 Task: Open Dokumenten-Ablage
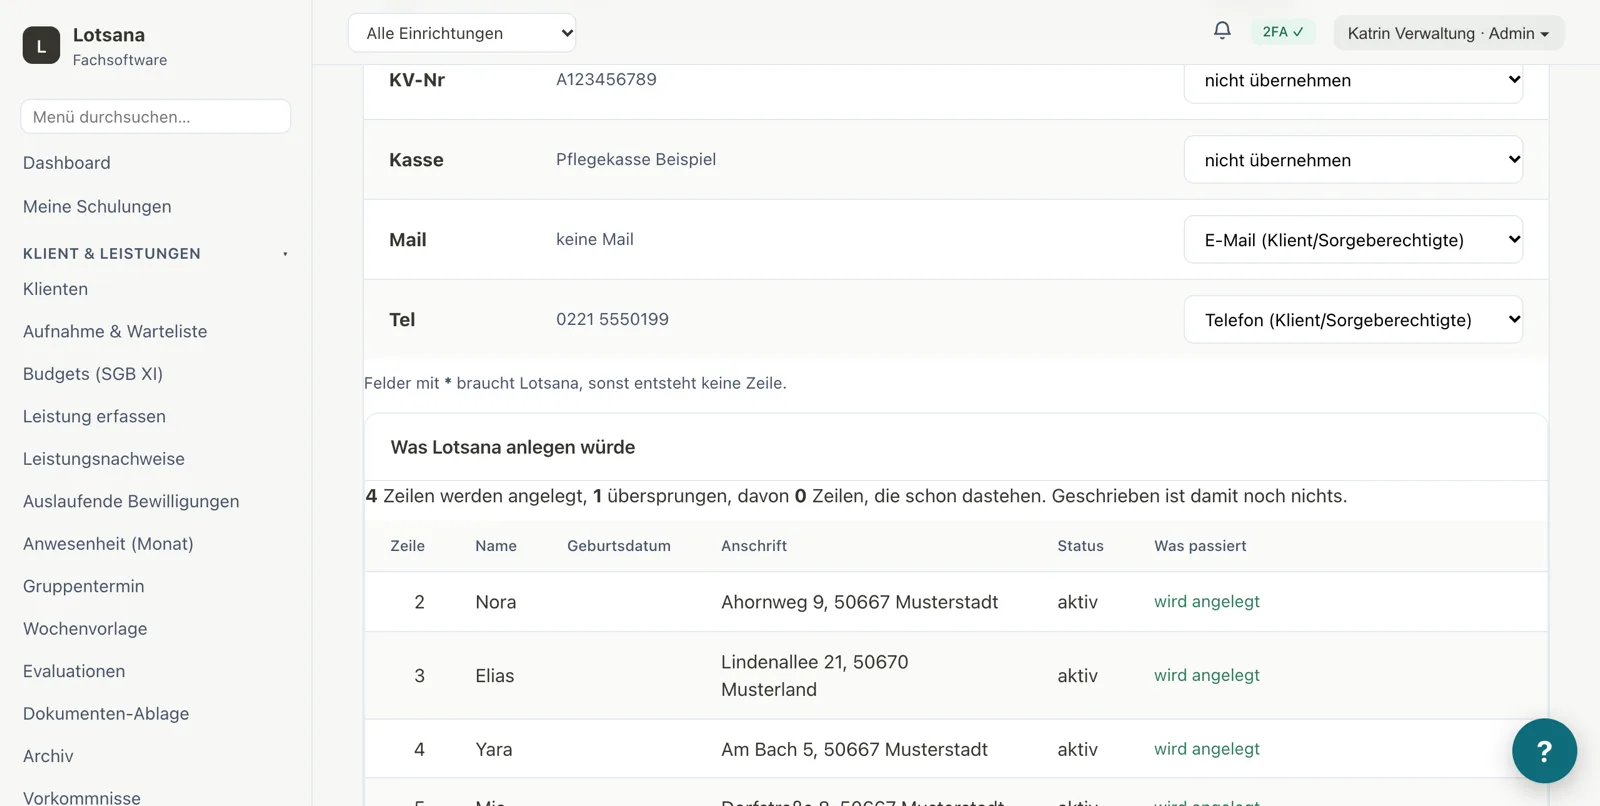pyautogui.click(x=106, y=714)
